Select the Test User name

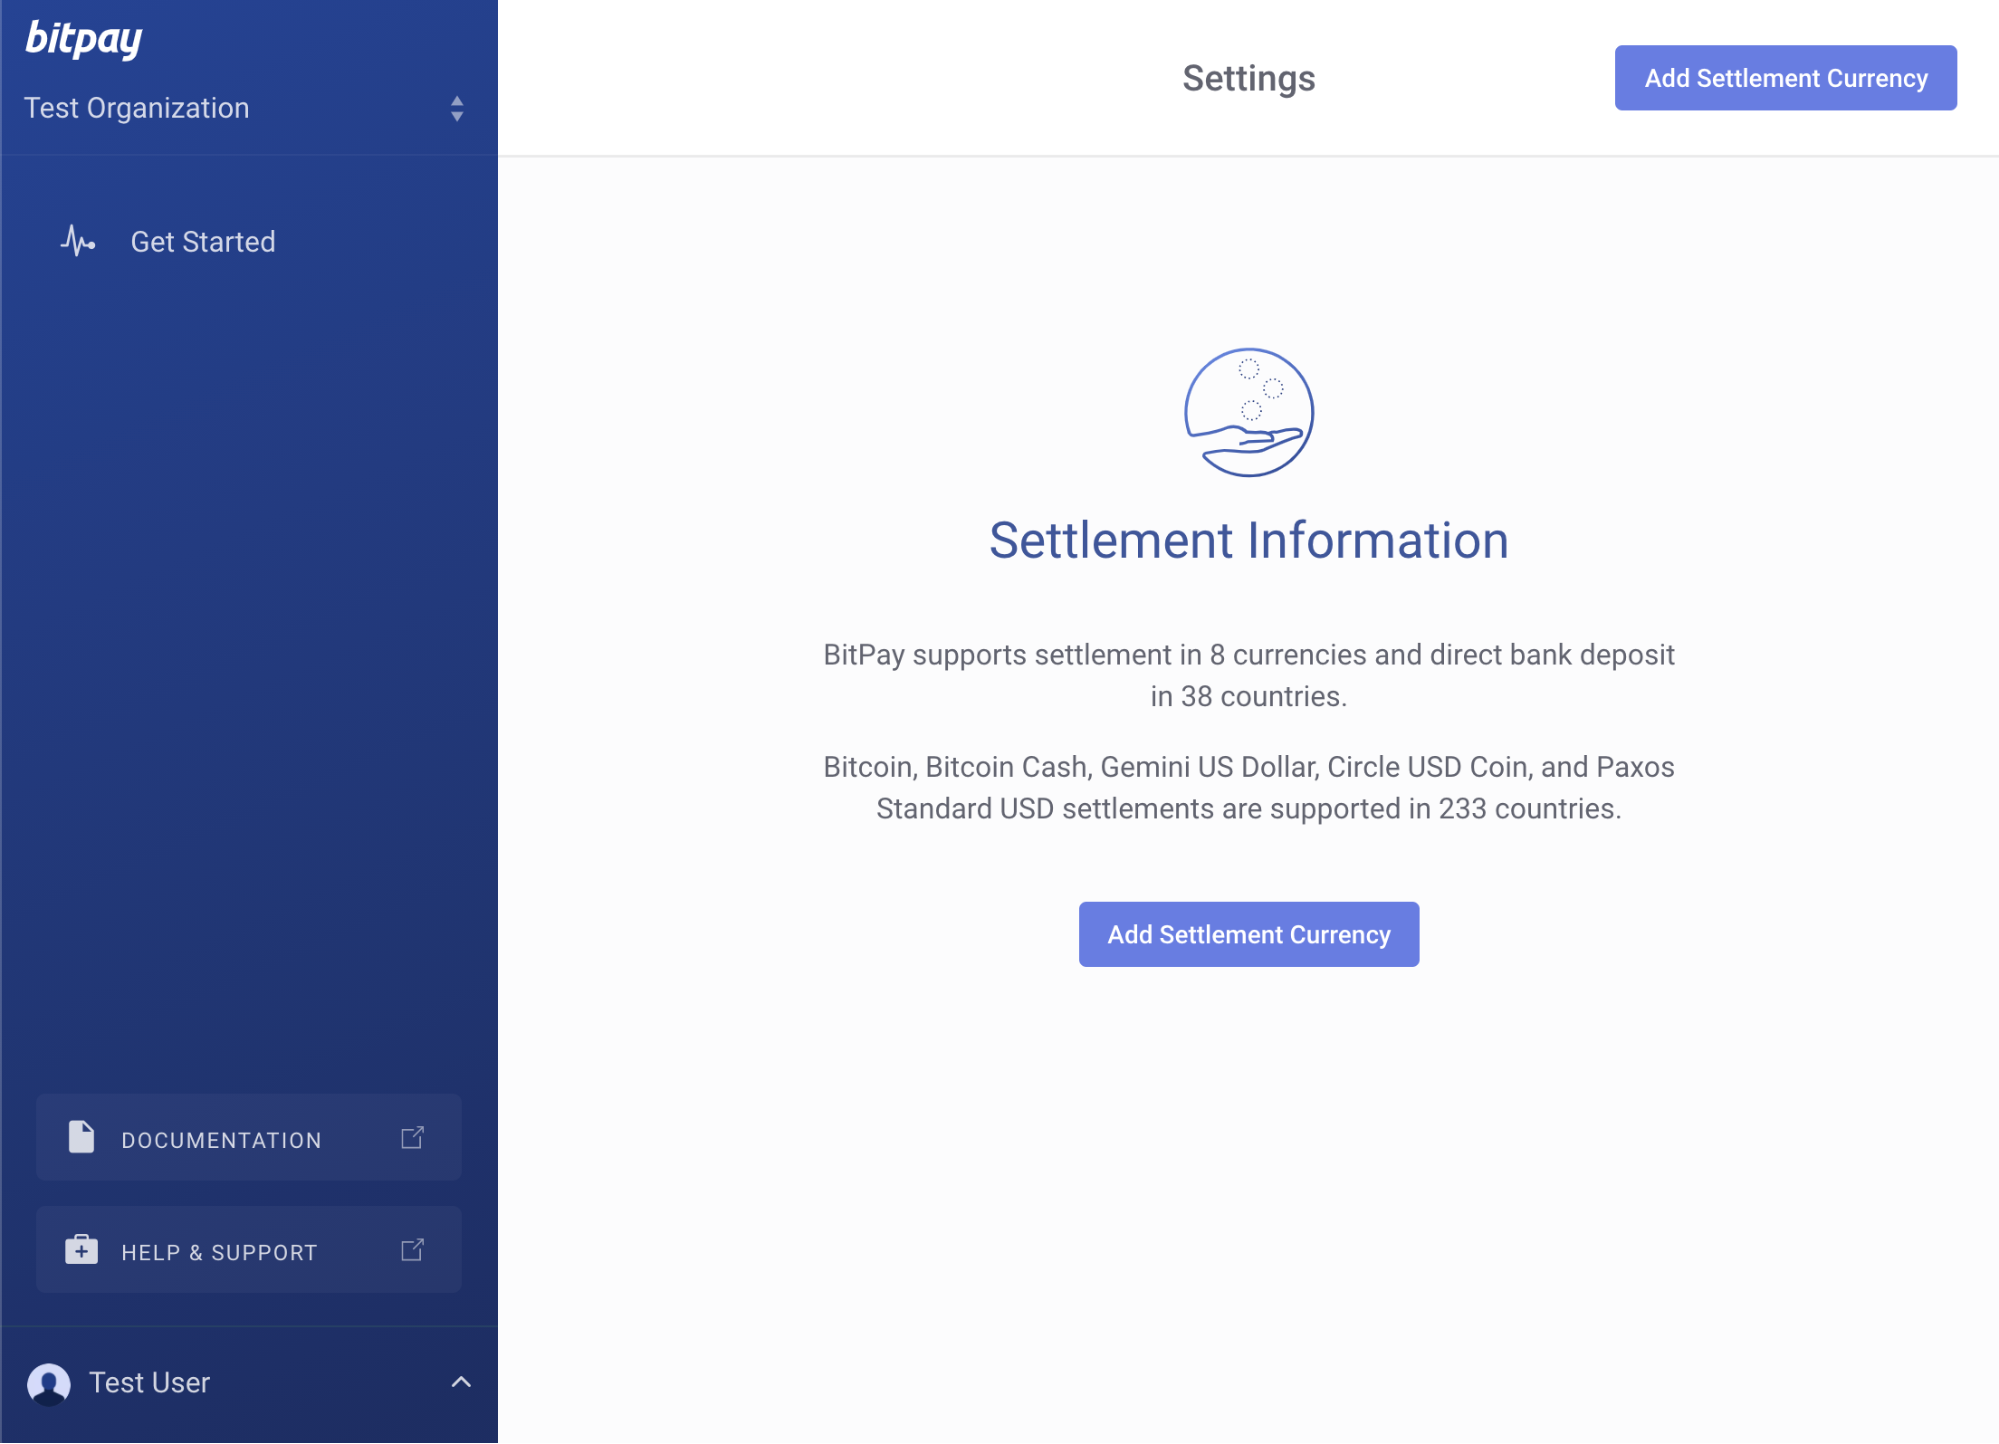coord(150,1383)
